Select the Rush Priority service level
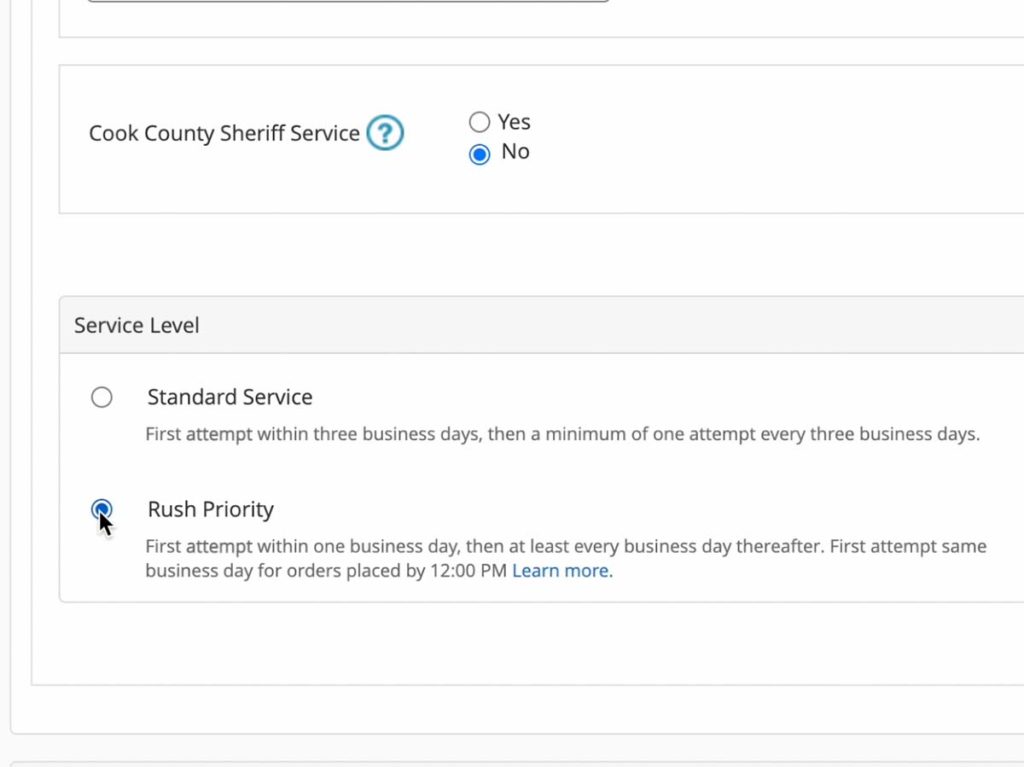The height and width of the screenshot is (767, 1024). [x=101, y=509]
